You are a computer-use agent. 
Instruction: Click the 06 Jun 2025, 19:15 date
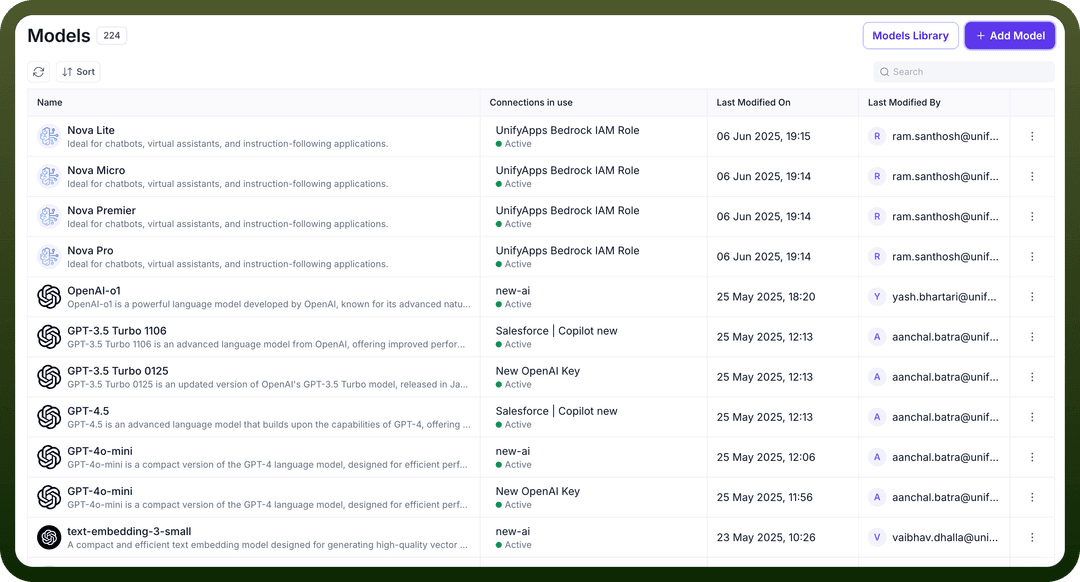[763, 136]
